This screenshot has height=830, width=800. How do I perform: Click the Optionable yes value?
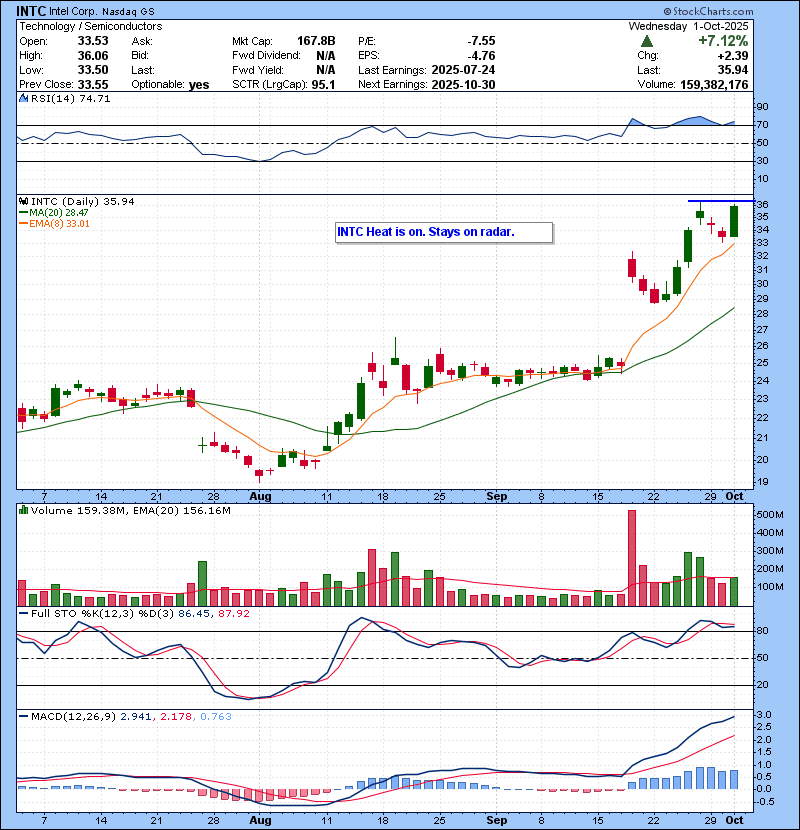coord(199,85)
